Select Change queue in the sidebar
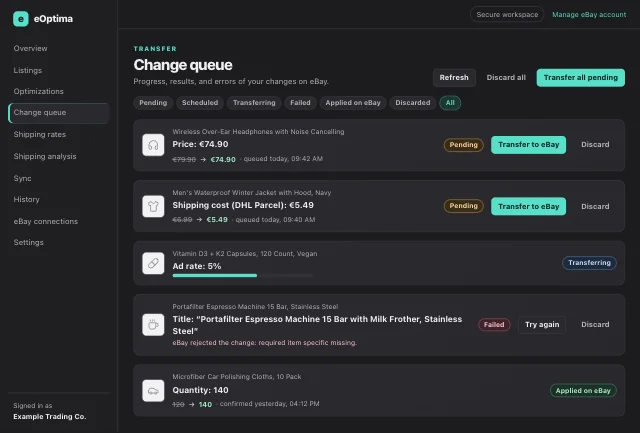The width and height of the screenshot is (640, 433). (58, 113)
